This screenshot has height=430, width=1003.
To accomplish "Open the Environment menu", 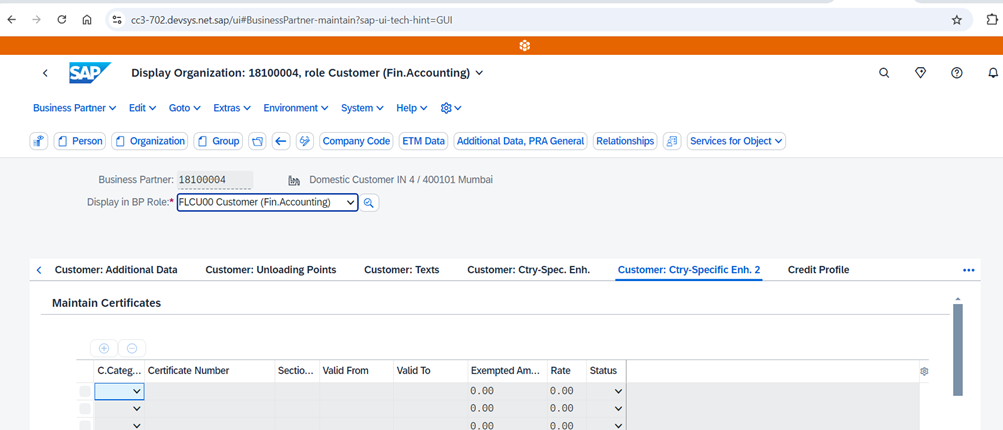I will (x=296, y=108).
